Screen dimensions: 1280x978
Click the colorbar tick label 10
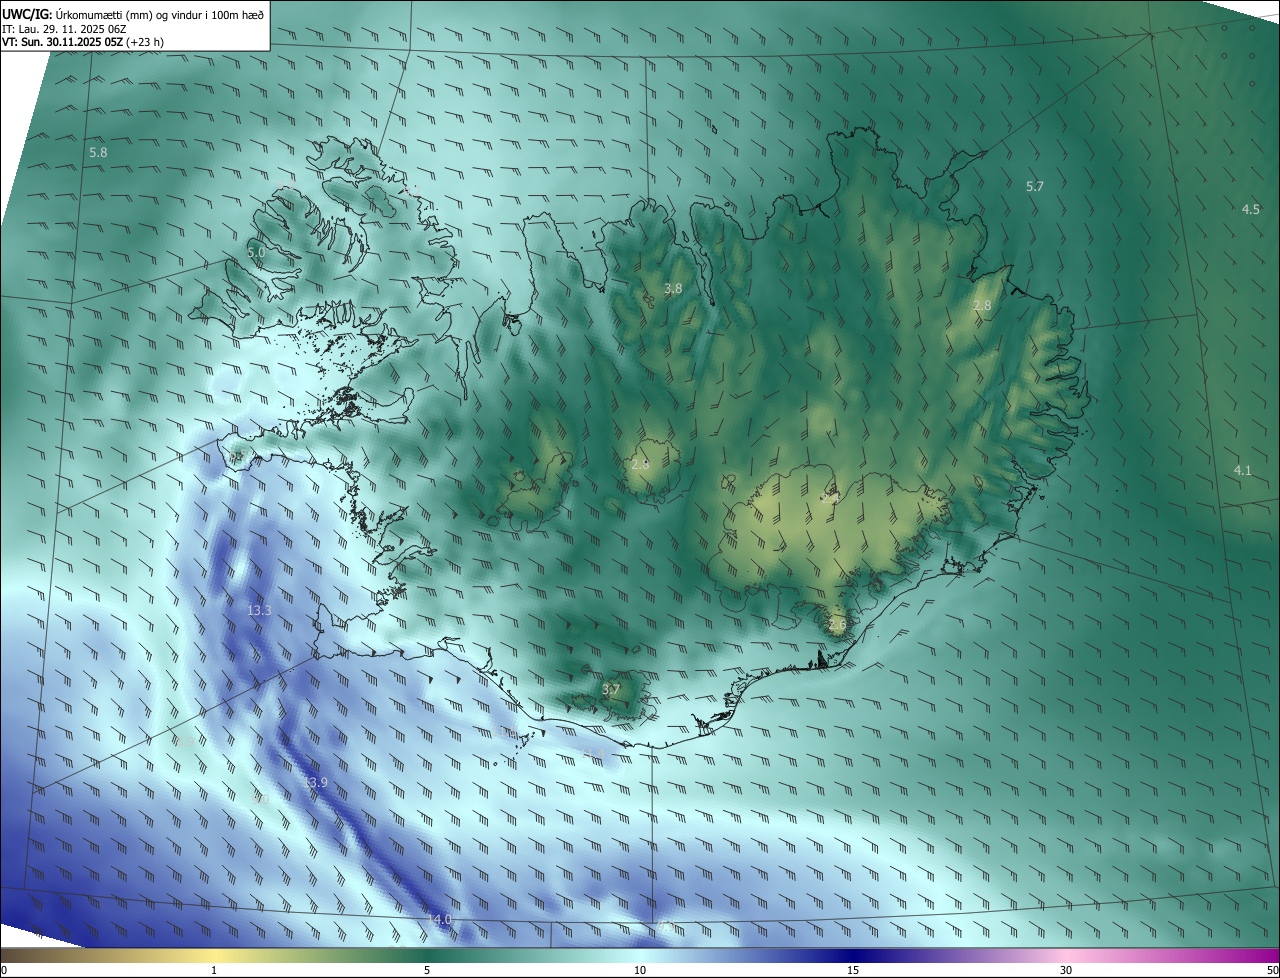[640, 971]
